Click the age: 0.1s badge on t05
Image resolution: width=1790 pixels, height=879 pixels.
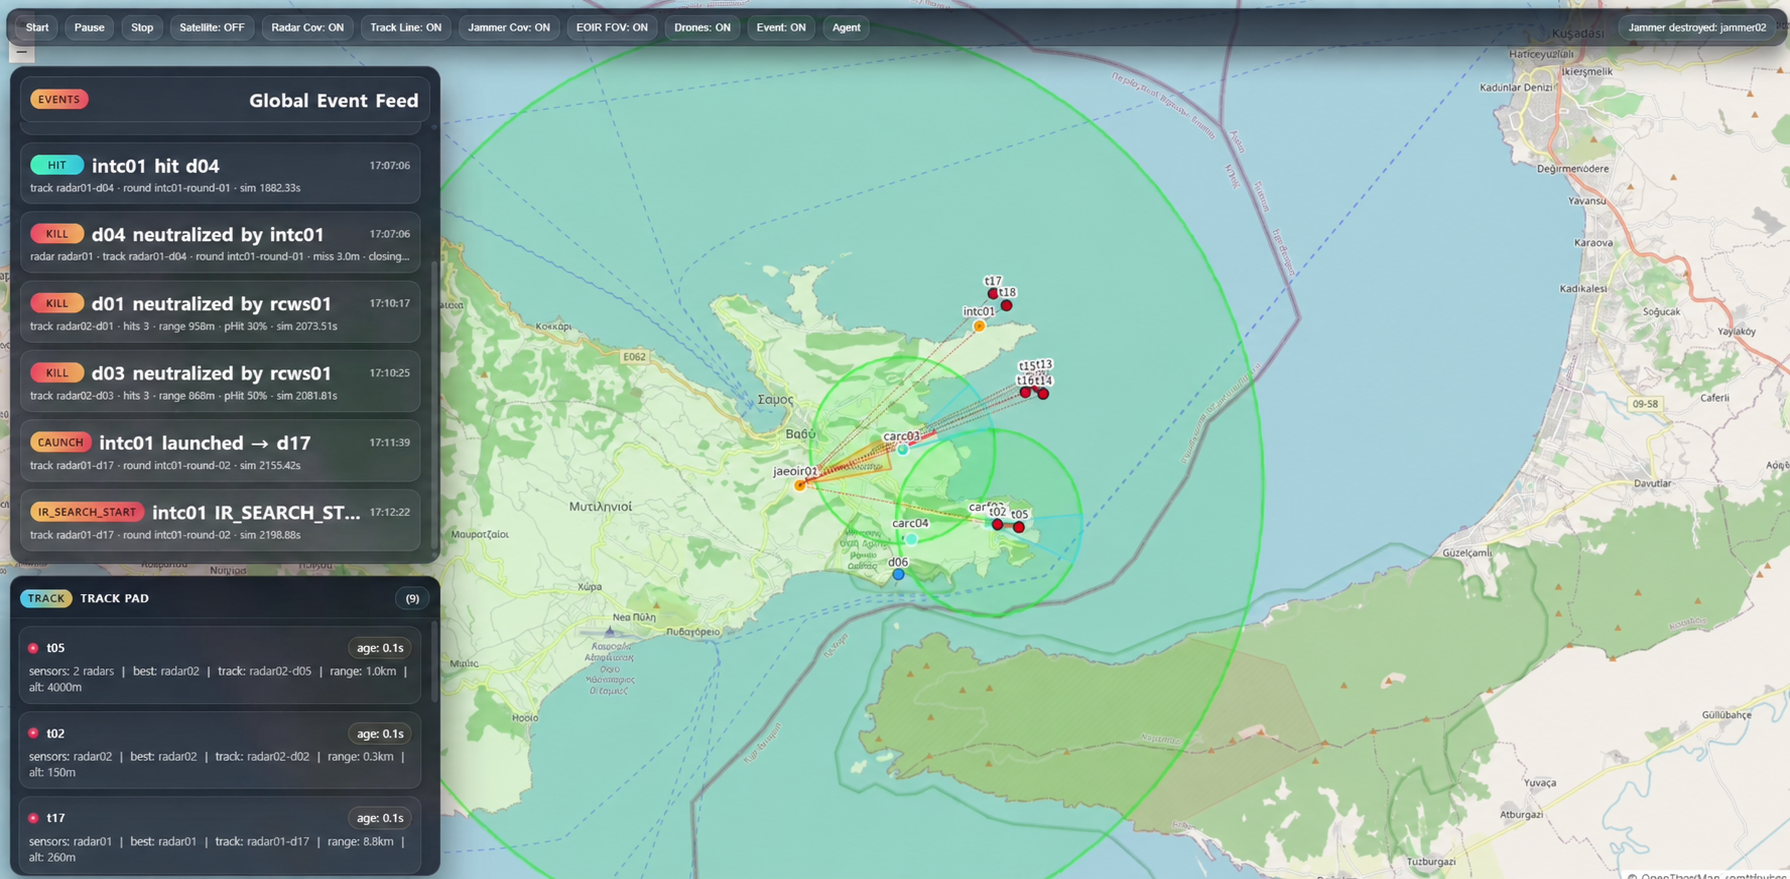tap(380, 648)
